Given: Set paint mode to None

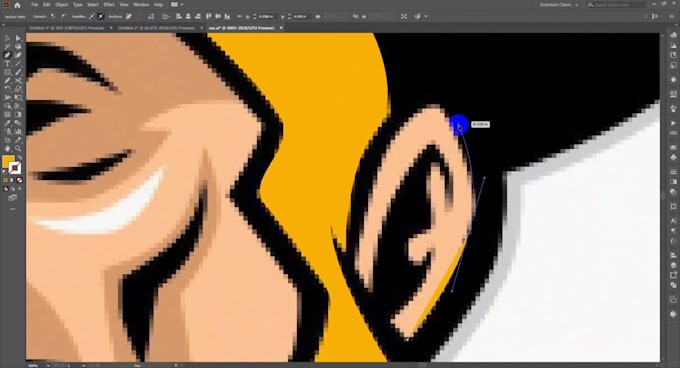Looking at the screenshot, I should [x=20, y=180].
